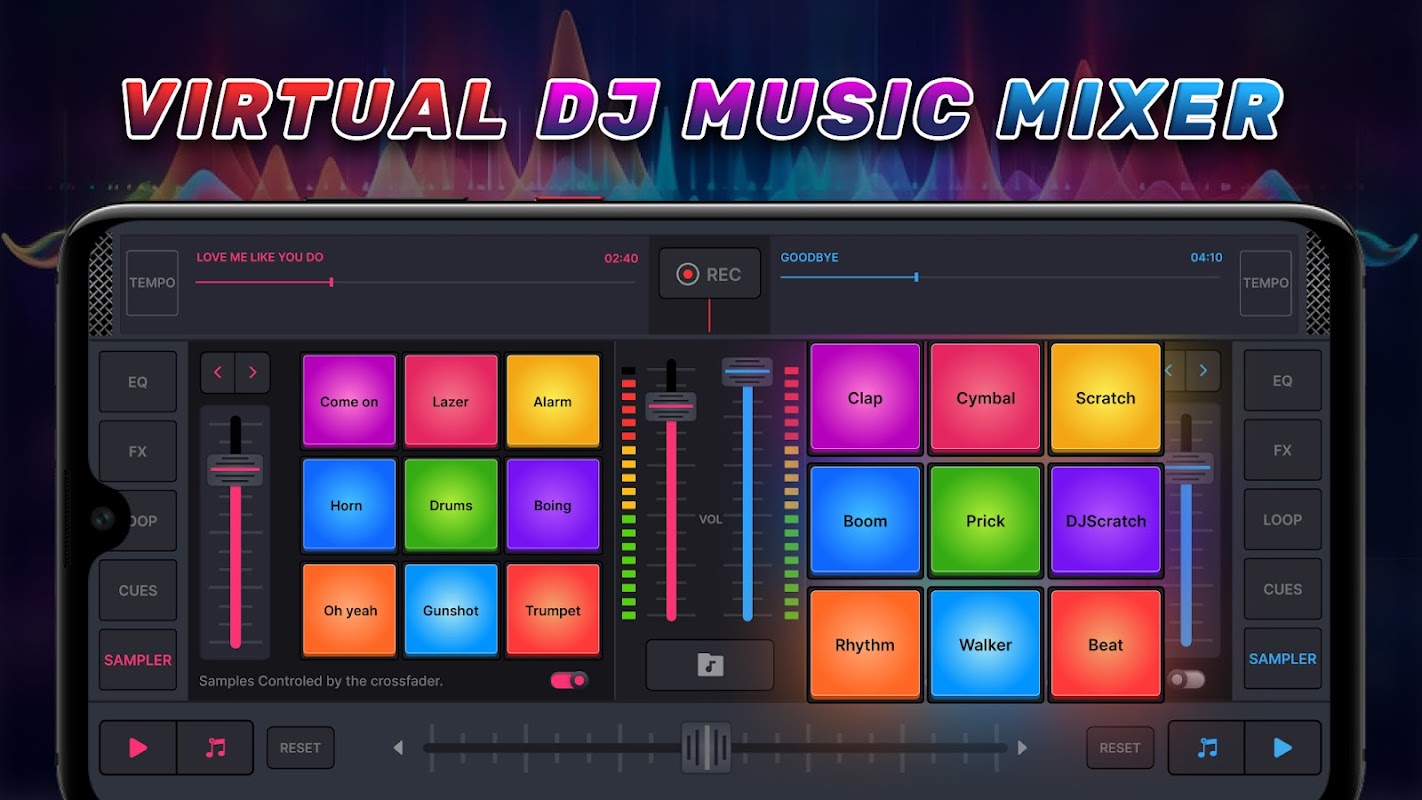Viewport: 1422px width, 800px height.
Task: Click the GOODBYE track title
Action: click(x=809, y=257)
